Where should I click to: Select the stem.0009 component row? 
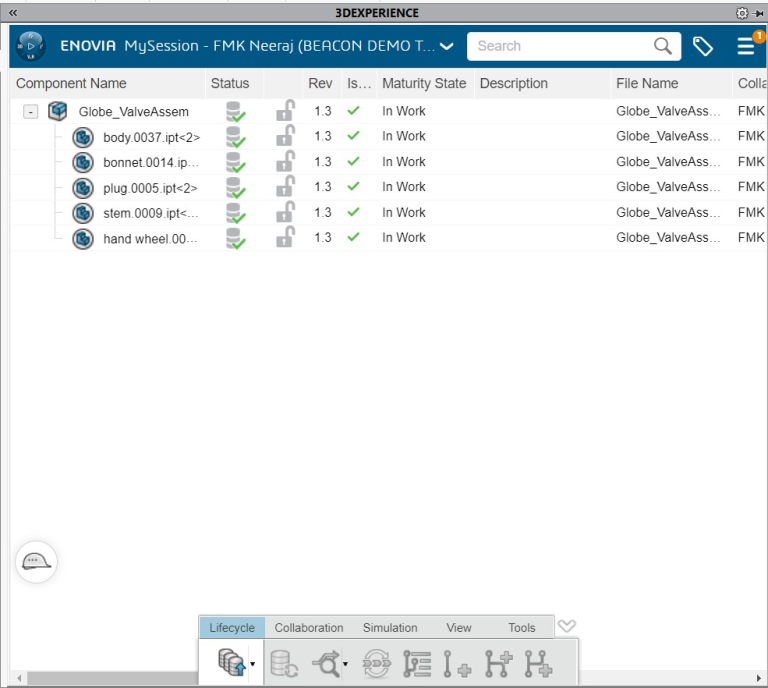click(387, 213)
